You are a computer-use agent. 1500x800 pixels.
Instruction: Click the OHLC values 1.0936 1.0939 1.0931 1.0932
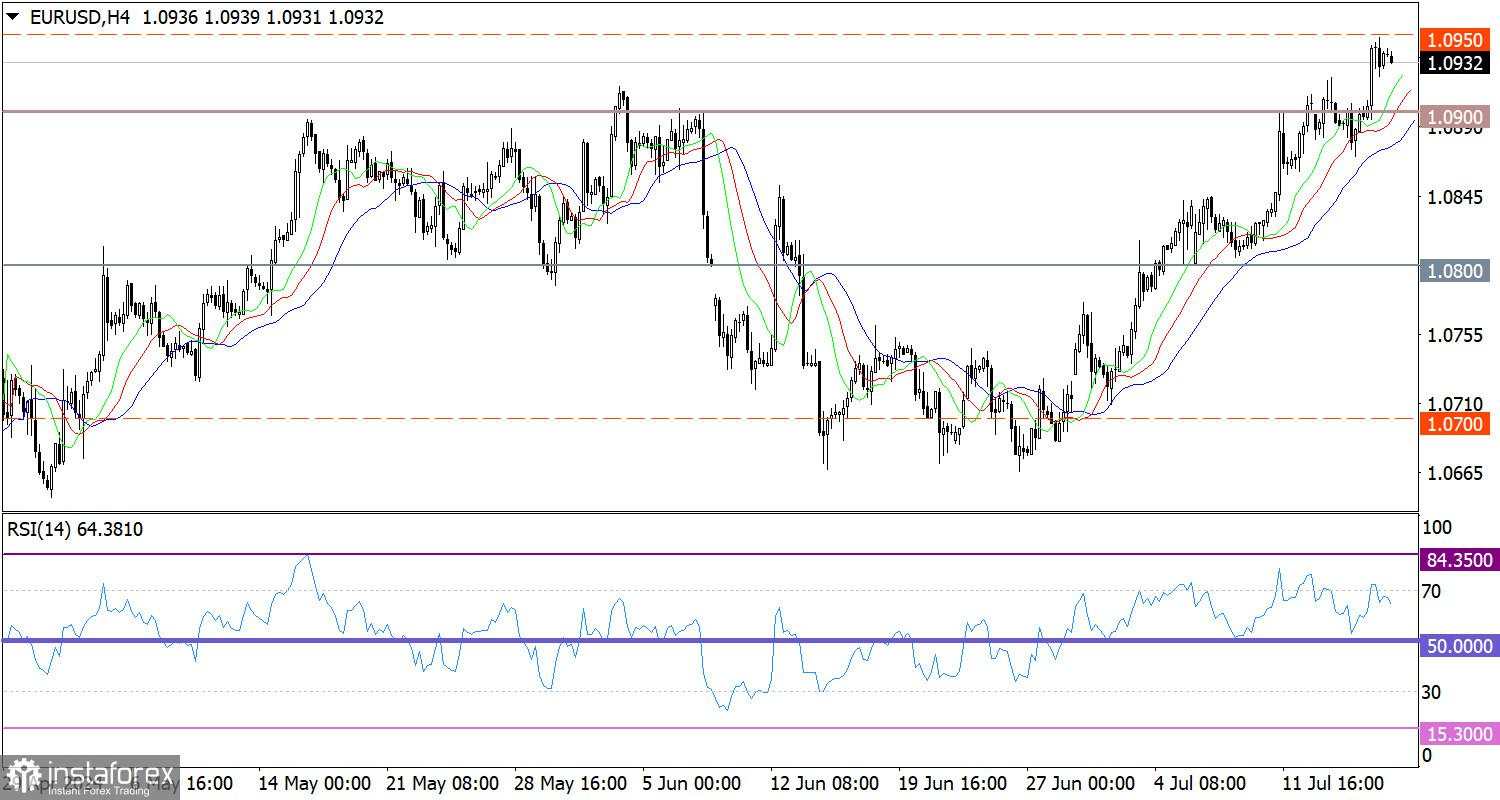coord(263,17)
